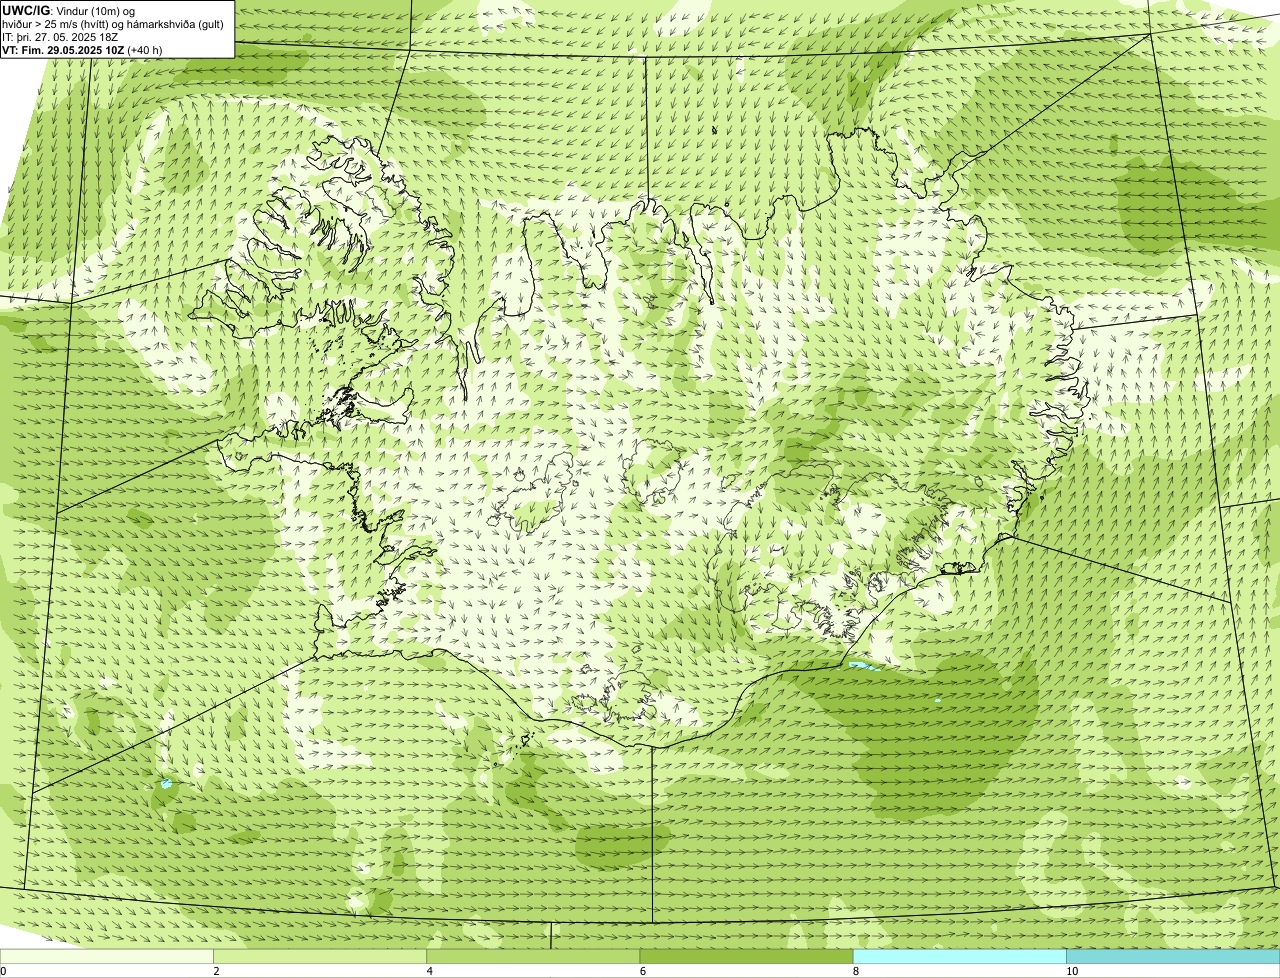Click the '2' color scale label

(x=216, y=971)
